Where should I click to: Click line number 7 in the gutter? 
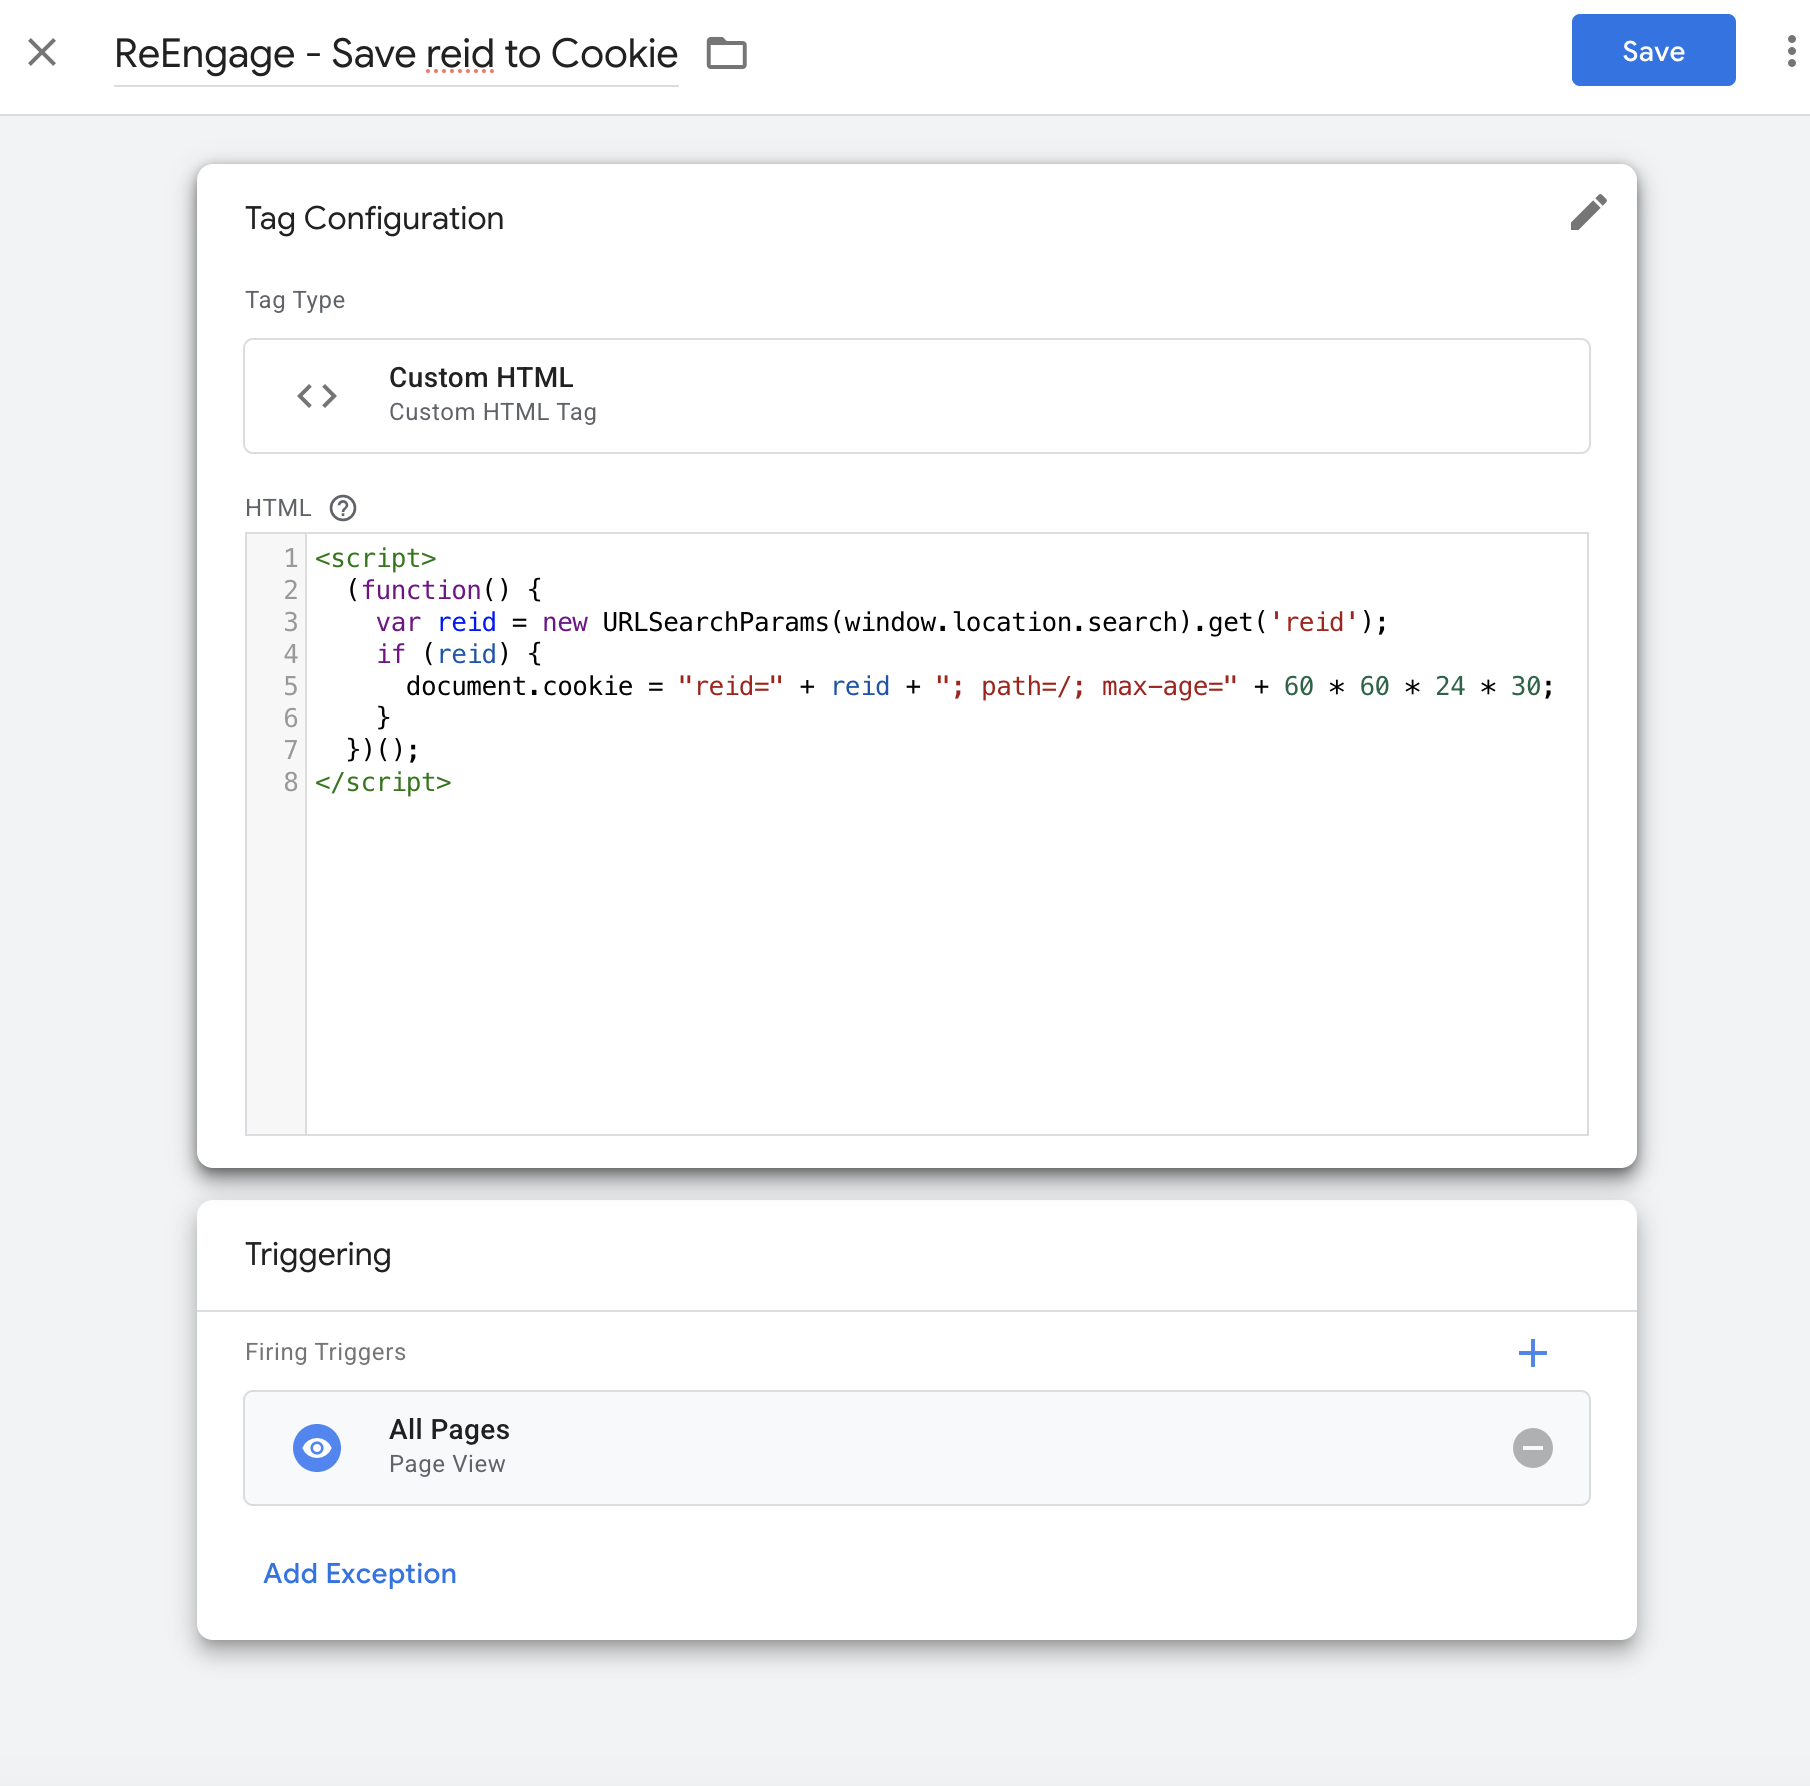[x=290, y=750]
